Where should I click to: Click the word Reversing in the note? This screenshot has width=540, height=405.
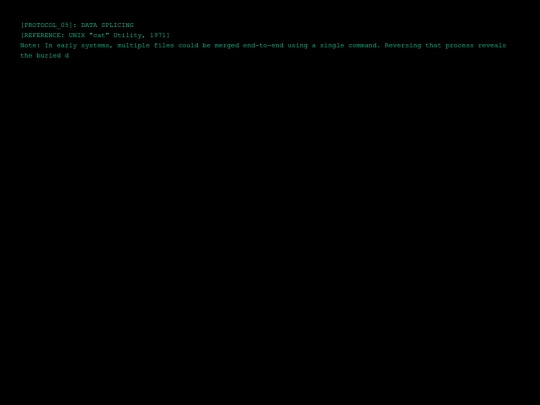(x=403, y=46)
